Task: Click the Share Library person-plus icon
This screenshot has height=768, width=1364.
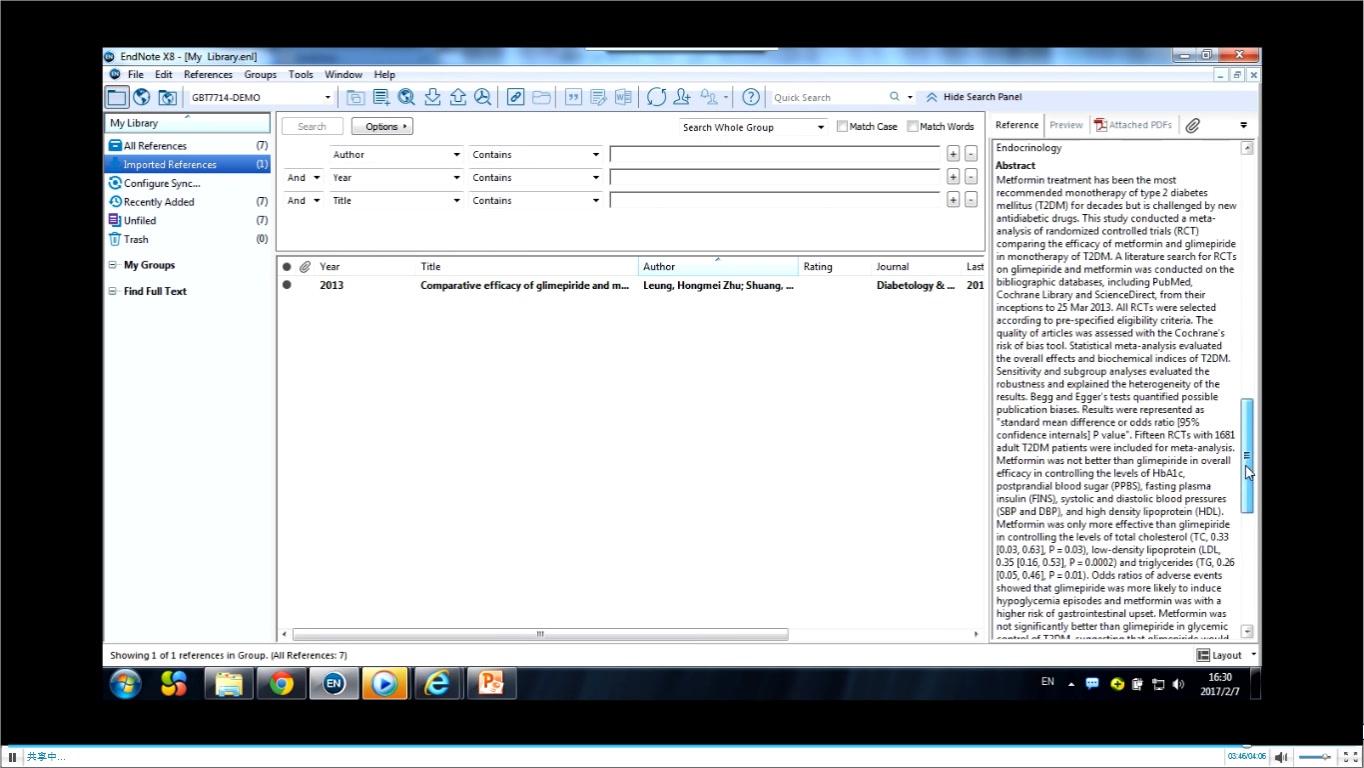Action: point(682,97)
